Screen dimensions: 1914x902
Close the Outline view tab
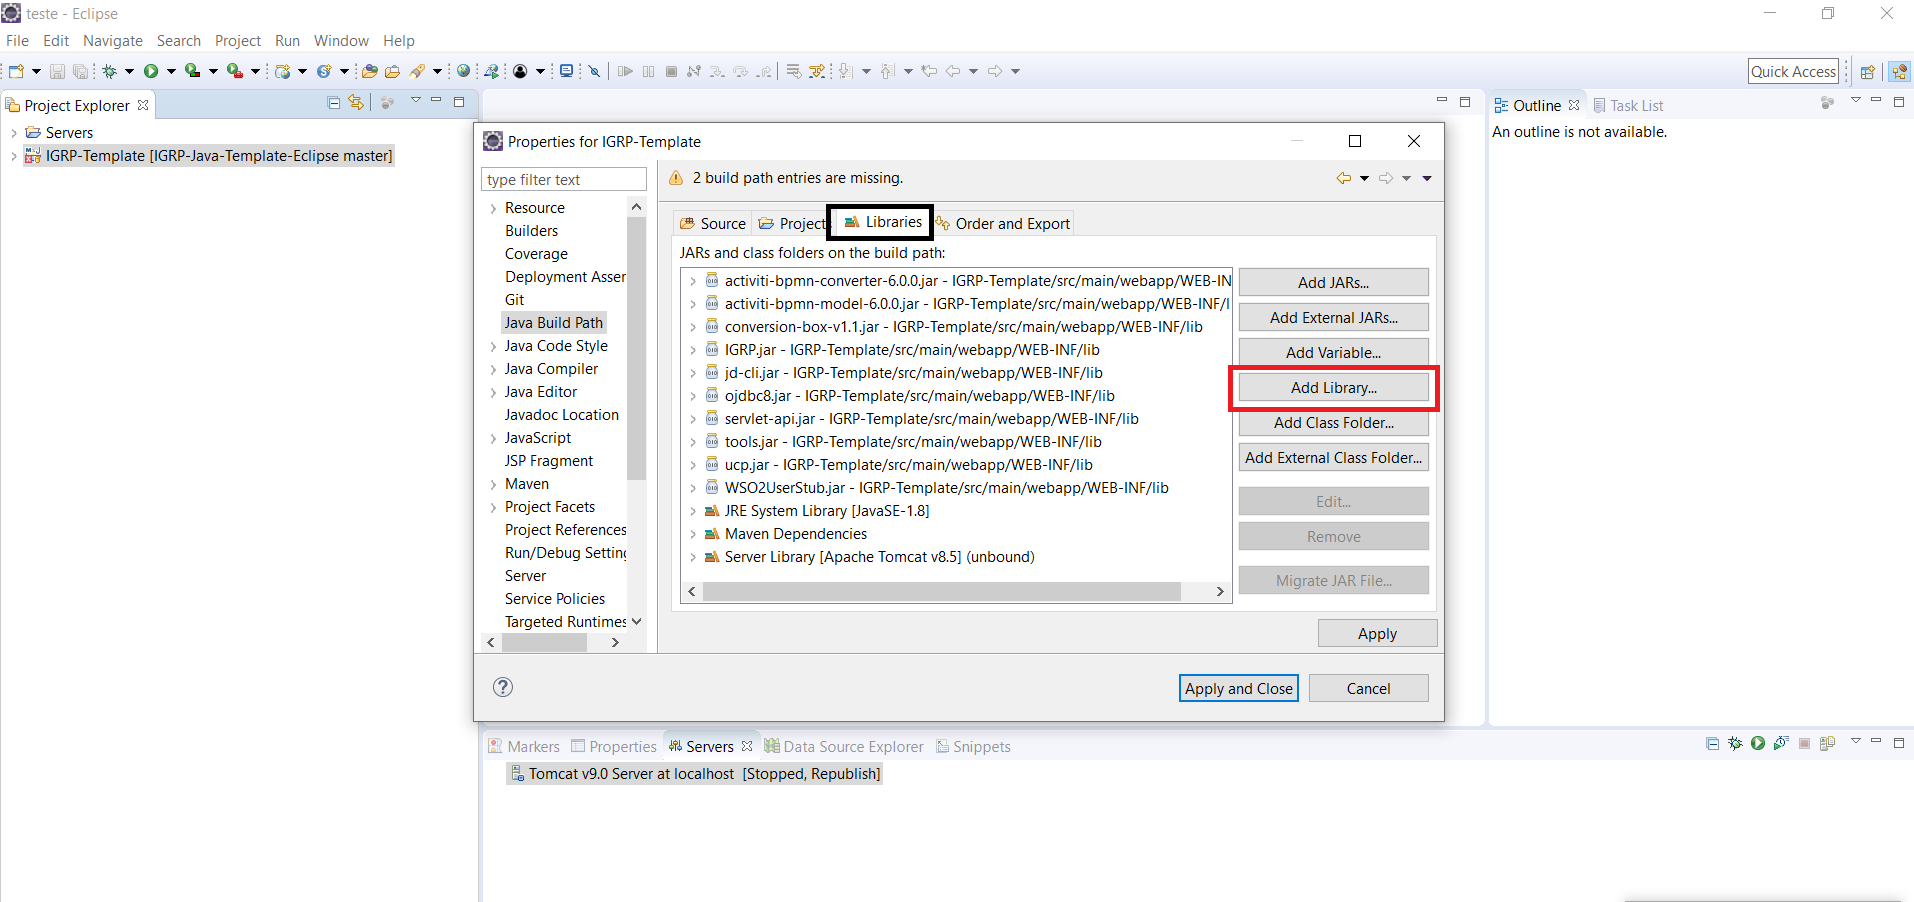[x=1574, y=105]
